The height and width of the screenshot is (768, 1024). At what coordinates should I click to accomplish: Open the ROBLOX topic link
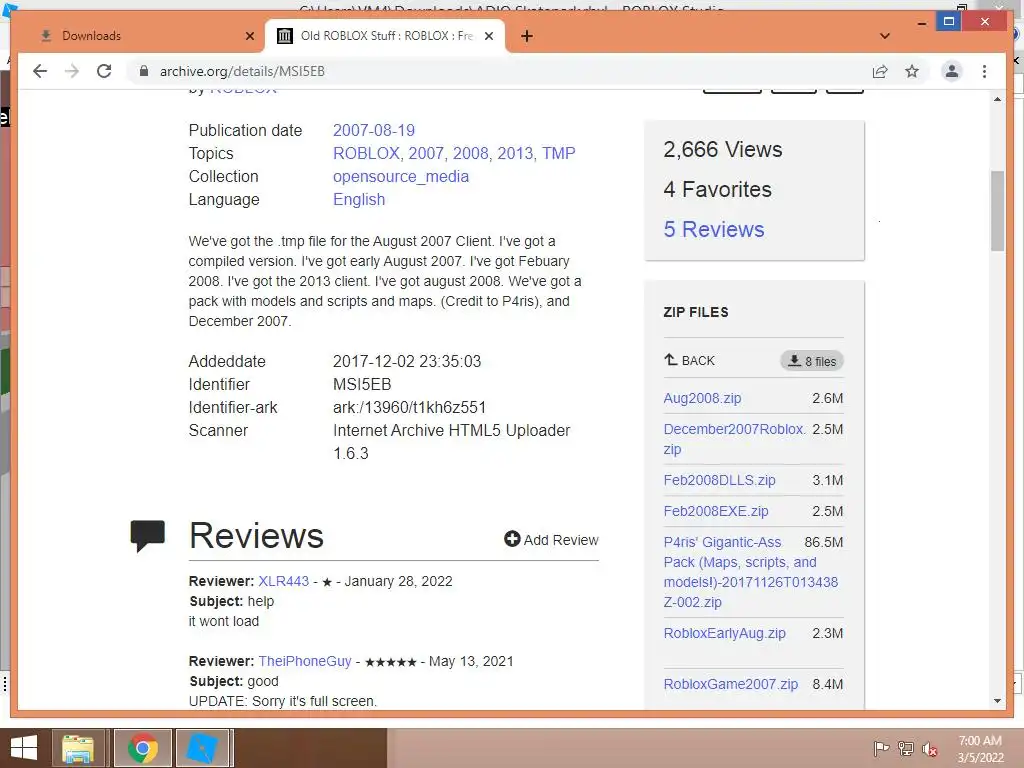click(x=366, y=153)
